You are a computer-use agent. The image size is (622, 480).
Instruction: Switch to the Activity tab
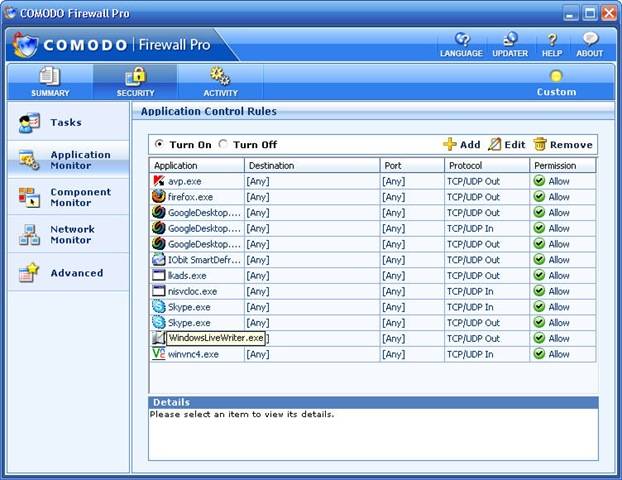click(x=221, y=82)
